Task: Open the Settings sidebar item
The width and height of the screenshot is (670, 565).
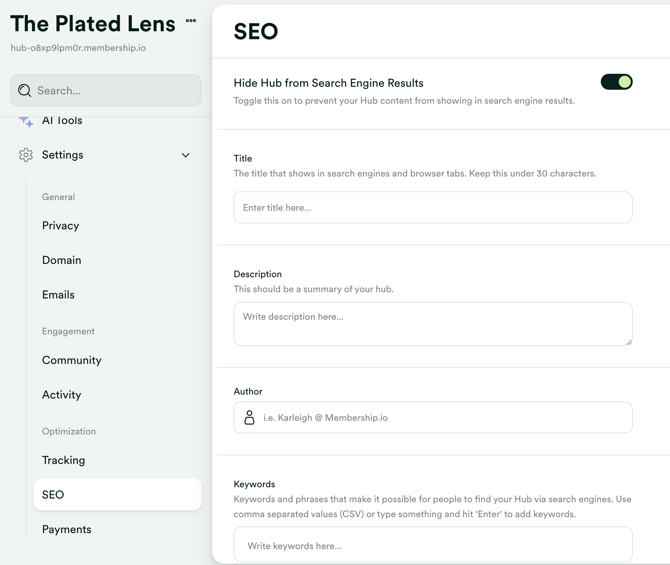Action: (x=62, y=155)
